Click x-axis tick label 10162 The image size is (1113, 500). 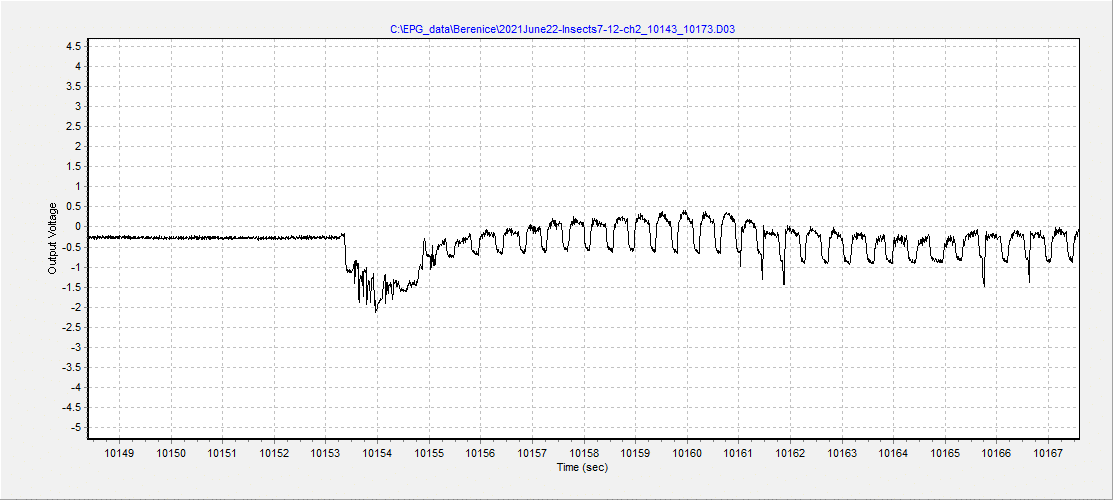click(790, 453)
